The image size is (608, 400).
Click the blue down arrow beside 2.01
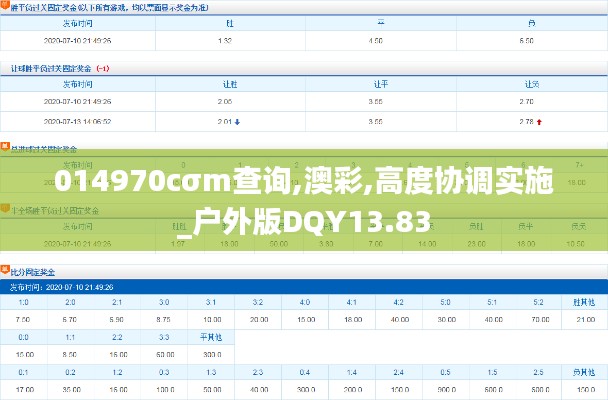[237, 122]
